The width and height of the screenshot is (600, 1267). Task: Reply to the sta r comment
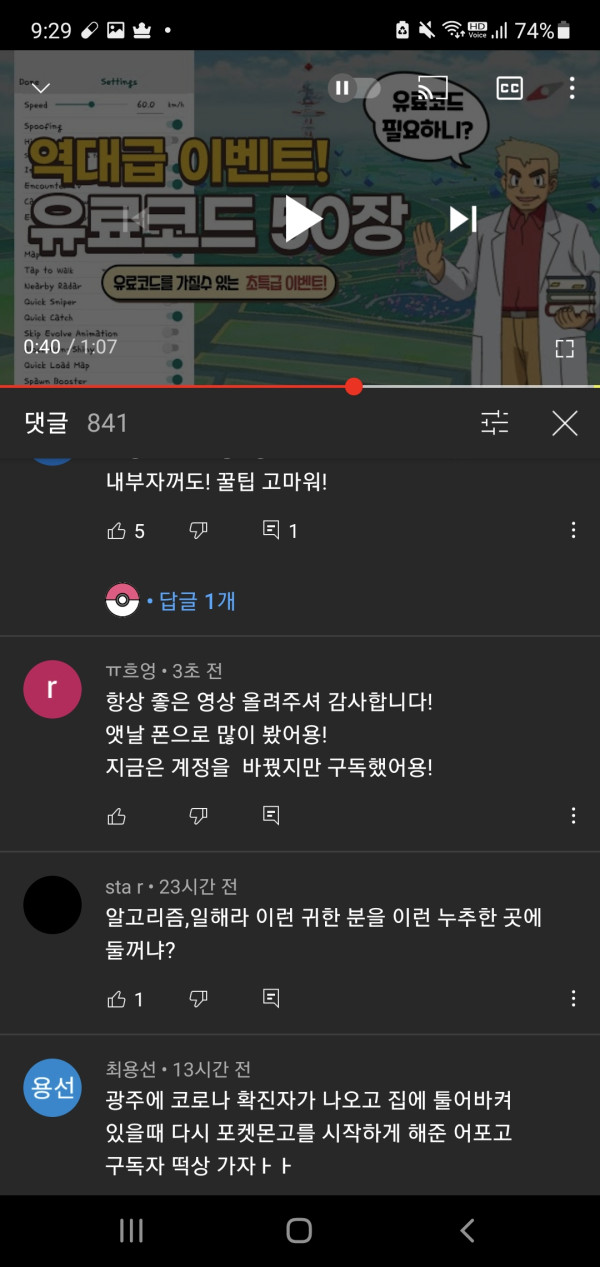pos(271,999)
